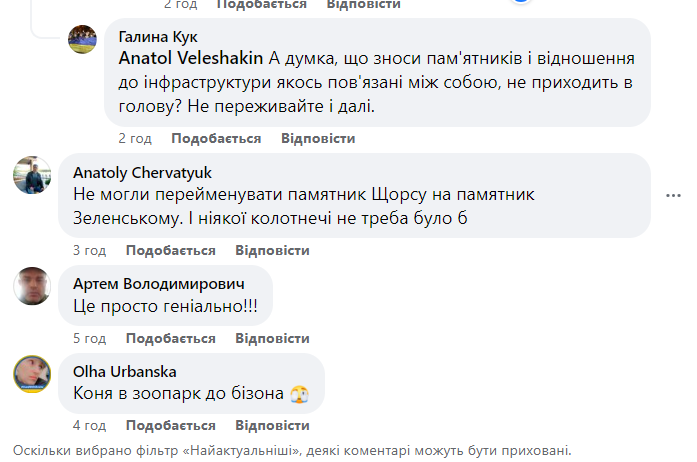Reply to Anatoly Chervatyuk's comment

272,250
